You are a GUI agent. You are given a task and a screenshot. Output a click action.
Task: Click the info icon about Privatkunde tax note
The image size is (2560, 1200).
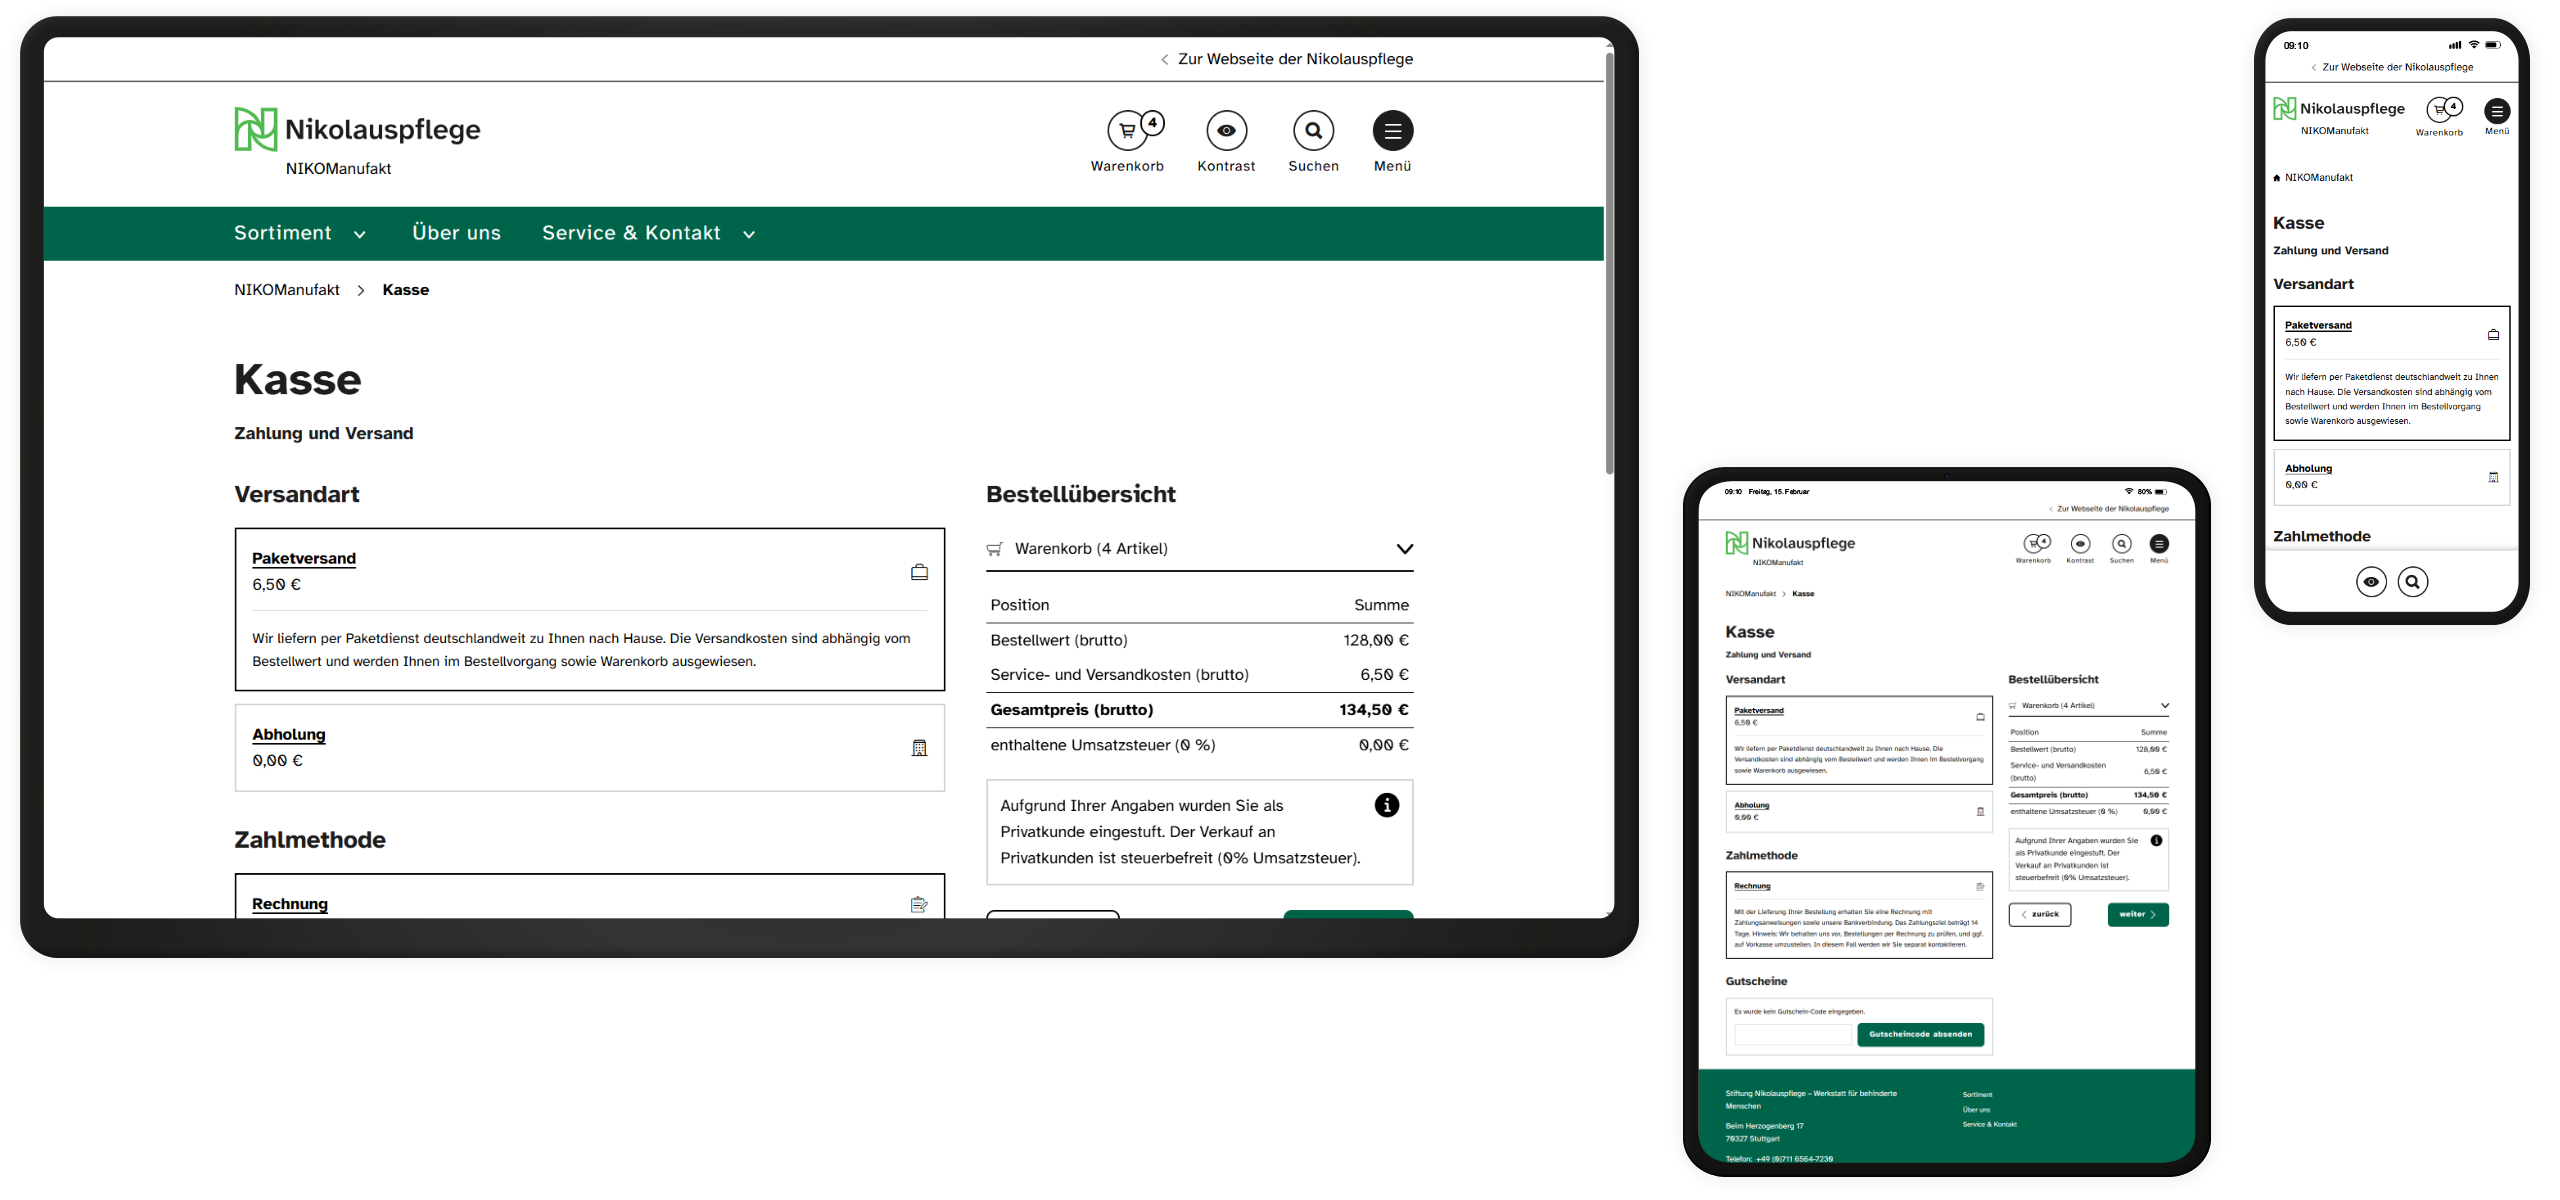1386,804
